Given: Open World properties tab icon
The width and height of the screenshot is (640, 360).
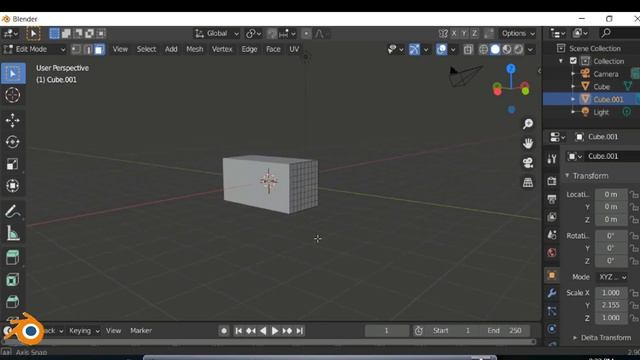Looking at the screenshot, I should click(x=552, y=253).
